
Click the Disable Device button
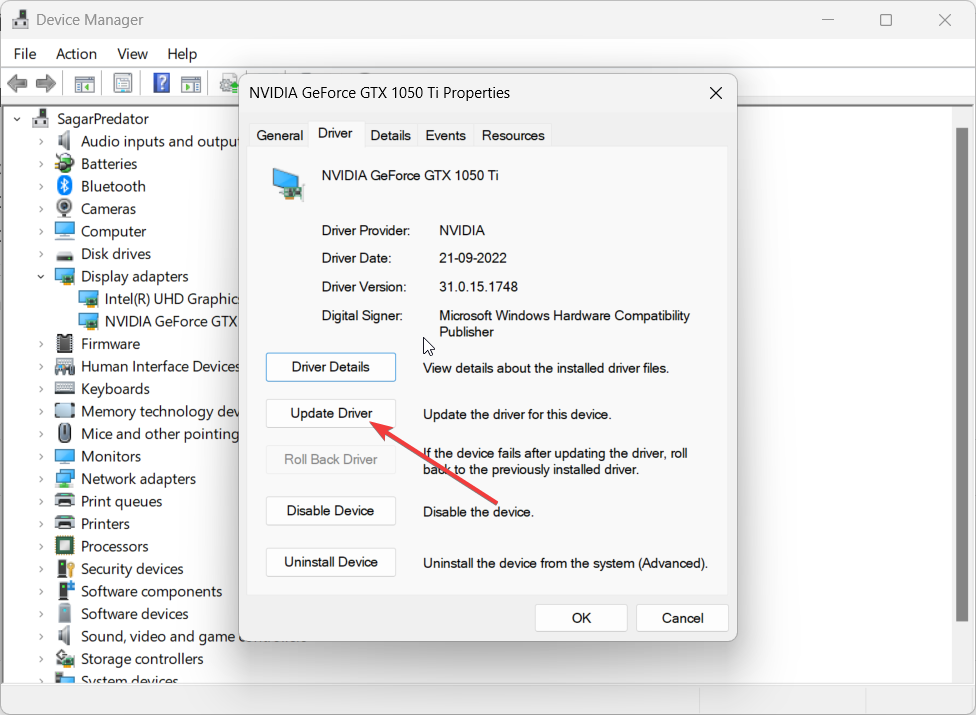click(331, 510)
